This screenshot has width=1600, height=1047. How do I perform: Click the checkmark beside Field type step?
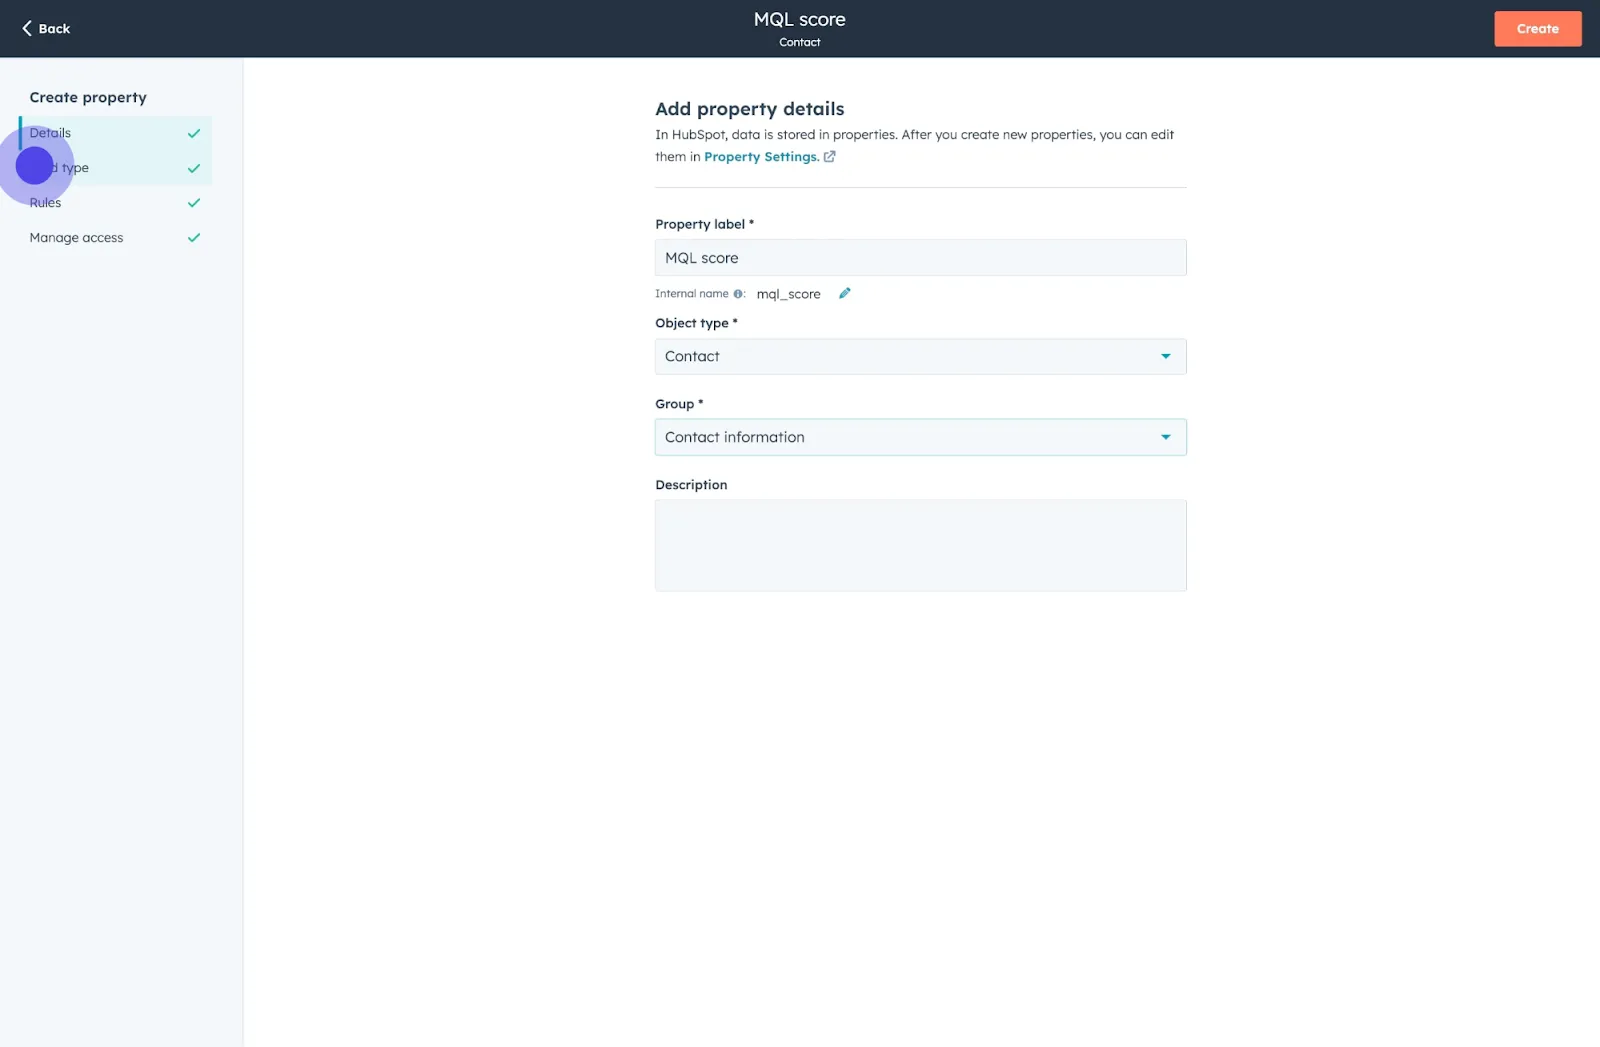(x=194, y=168)
